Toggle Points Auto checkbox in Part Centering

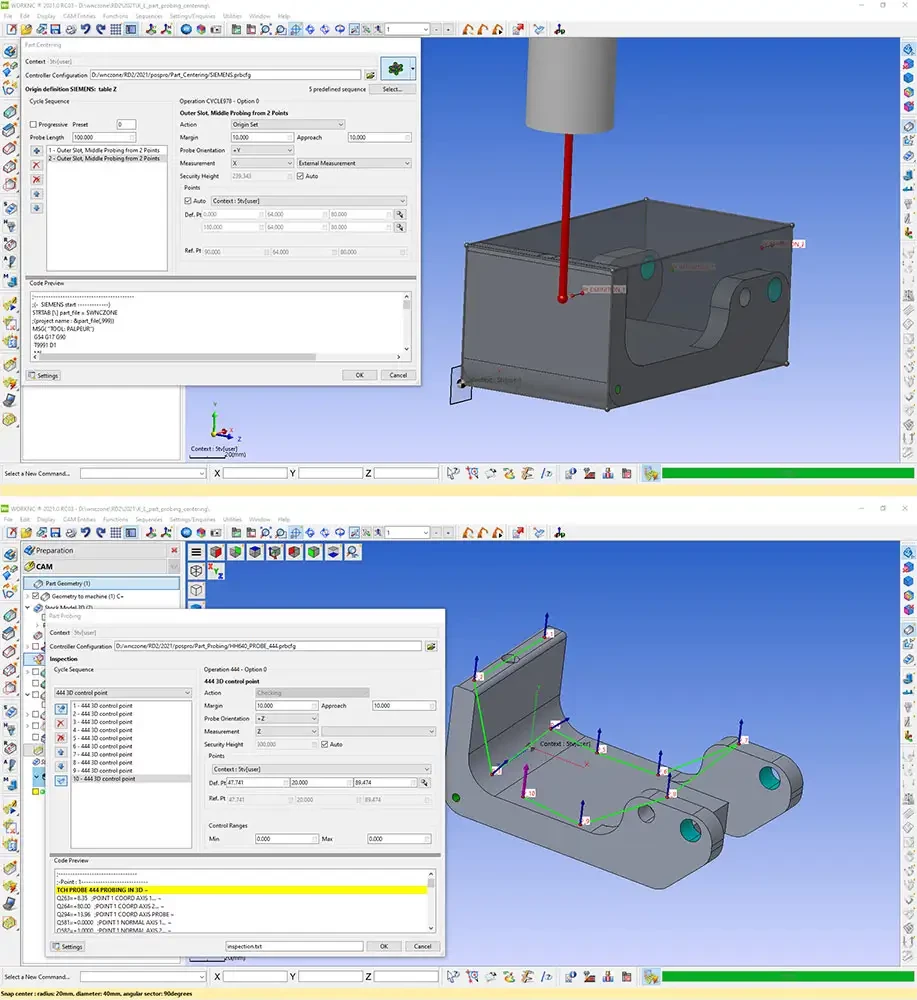coord(187,201)
